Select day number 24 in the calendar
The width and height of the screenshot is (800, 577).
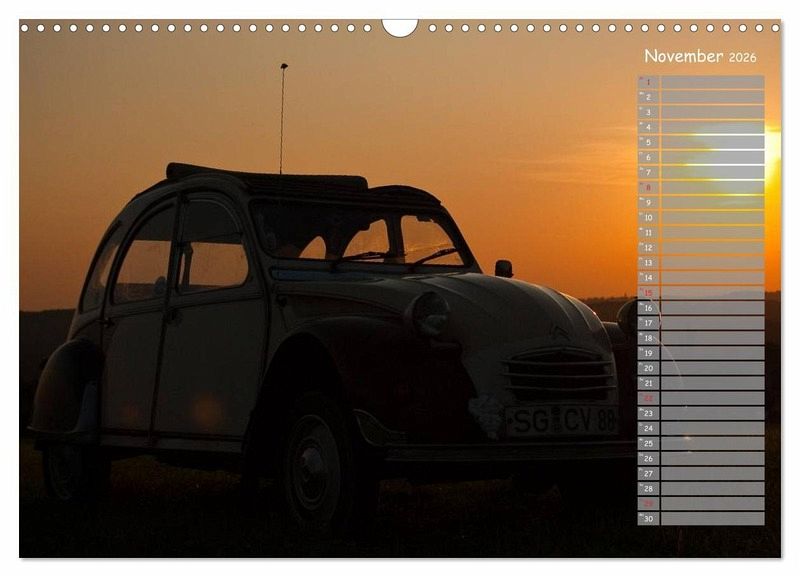[x=648, y=428]
